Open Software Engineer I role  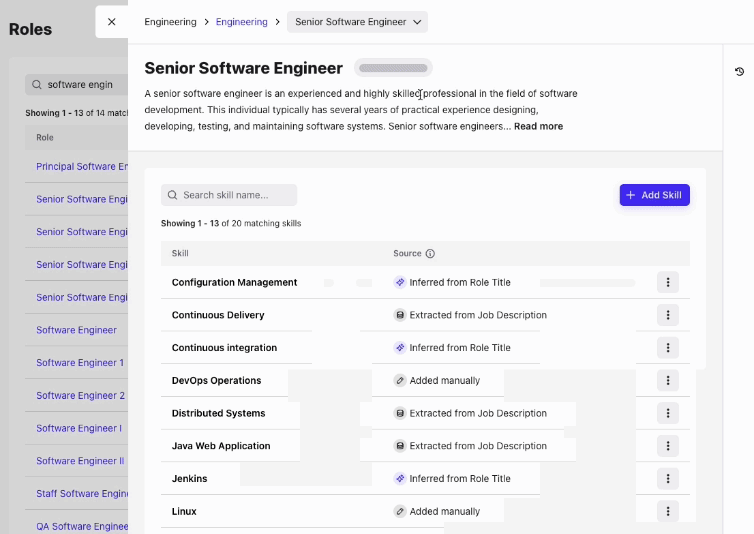79,428
